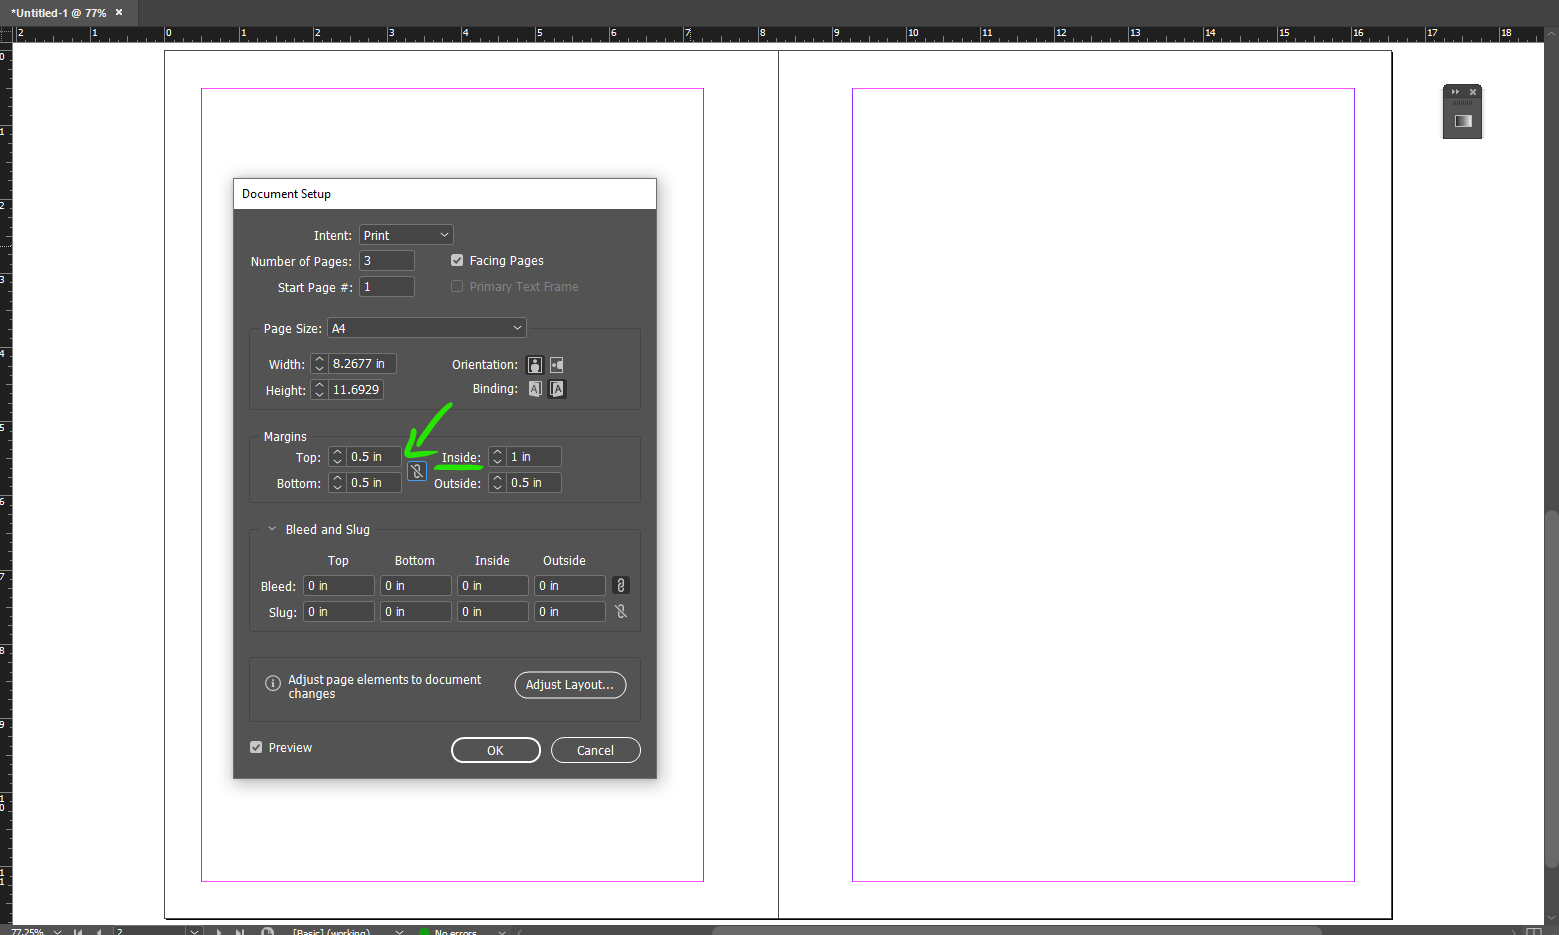The height and width of the screenshot is (935, 1559).
Task: Click the Bleed Inside field
Action: (493, 586)
